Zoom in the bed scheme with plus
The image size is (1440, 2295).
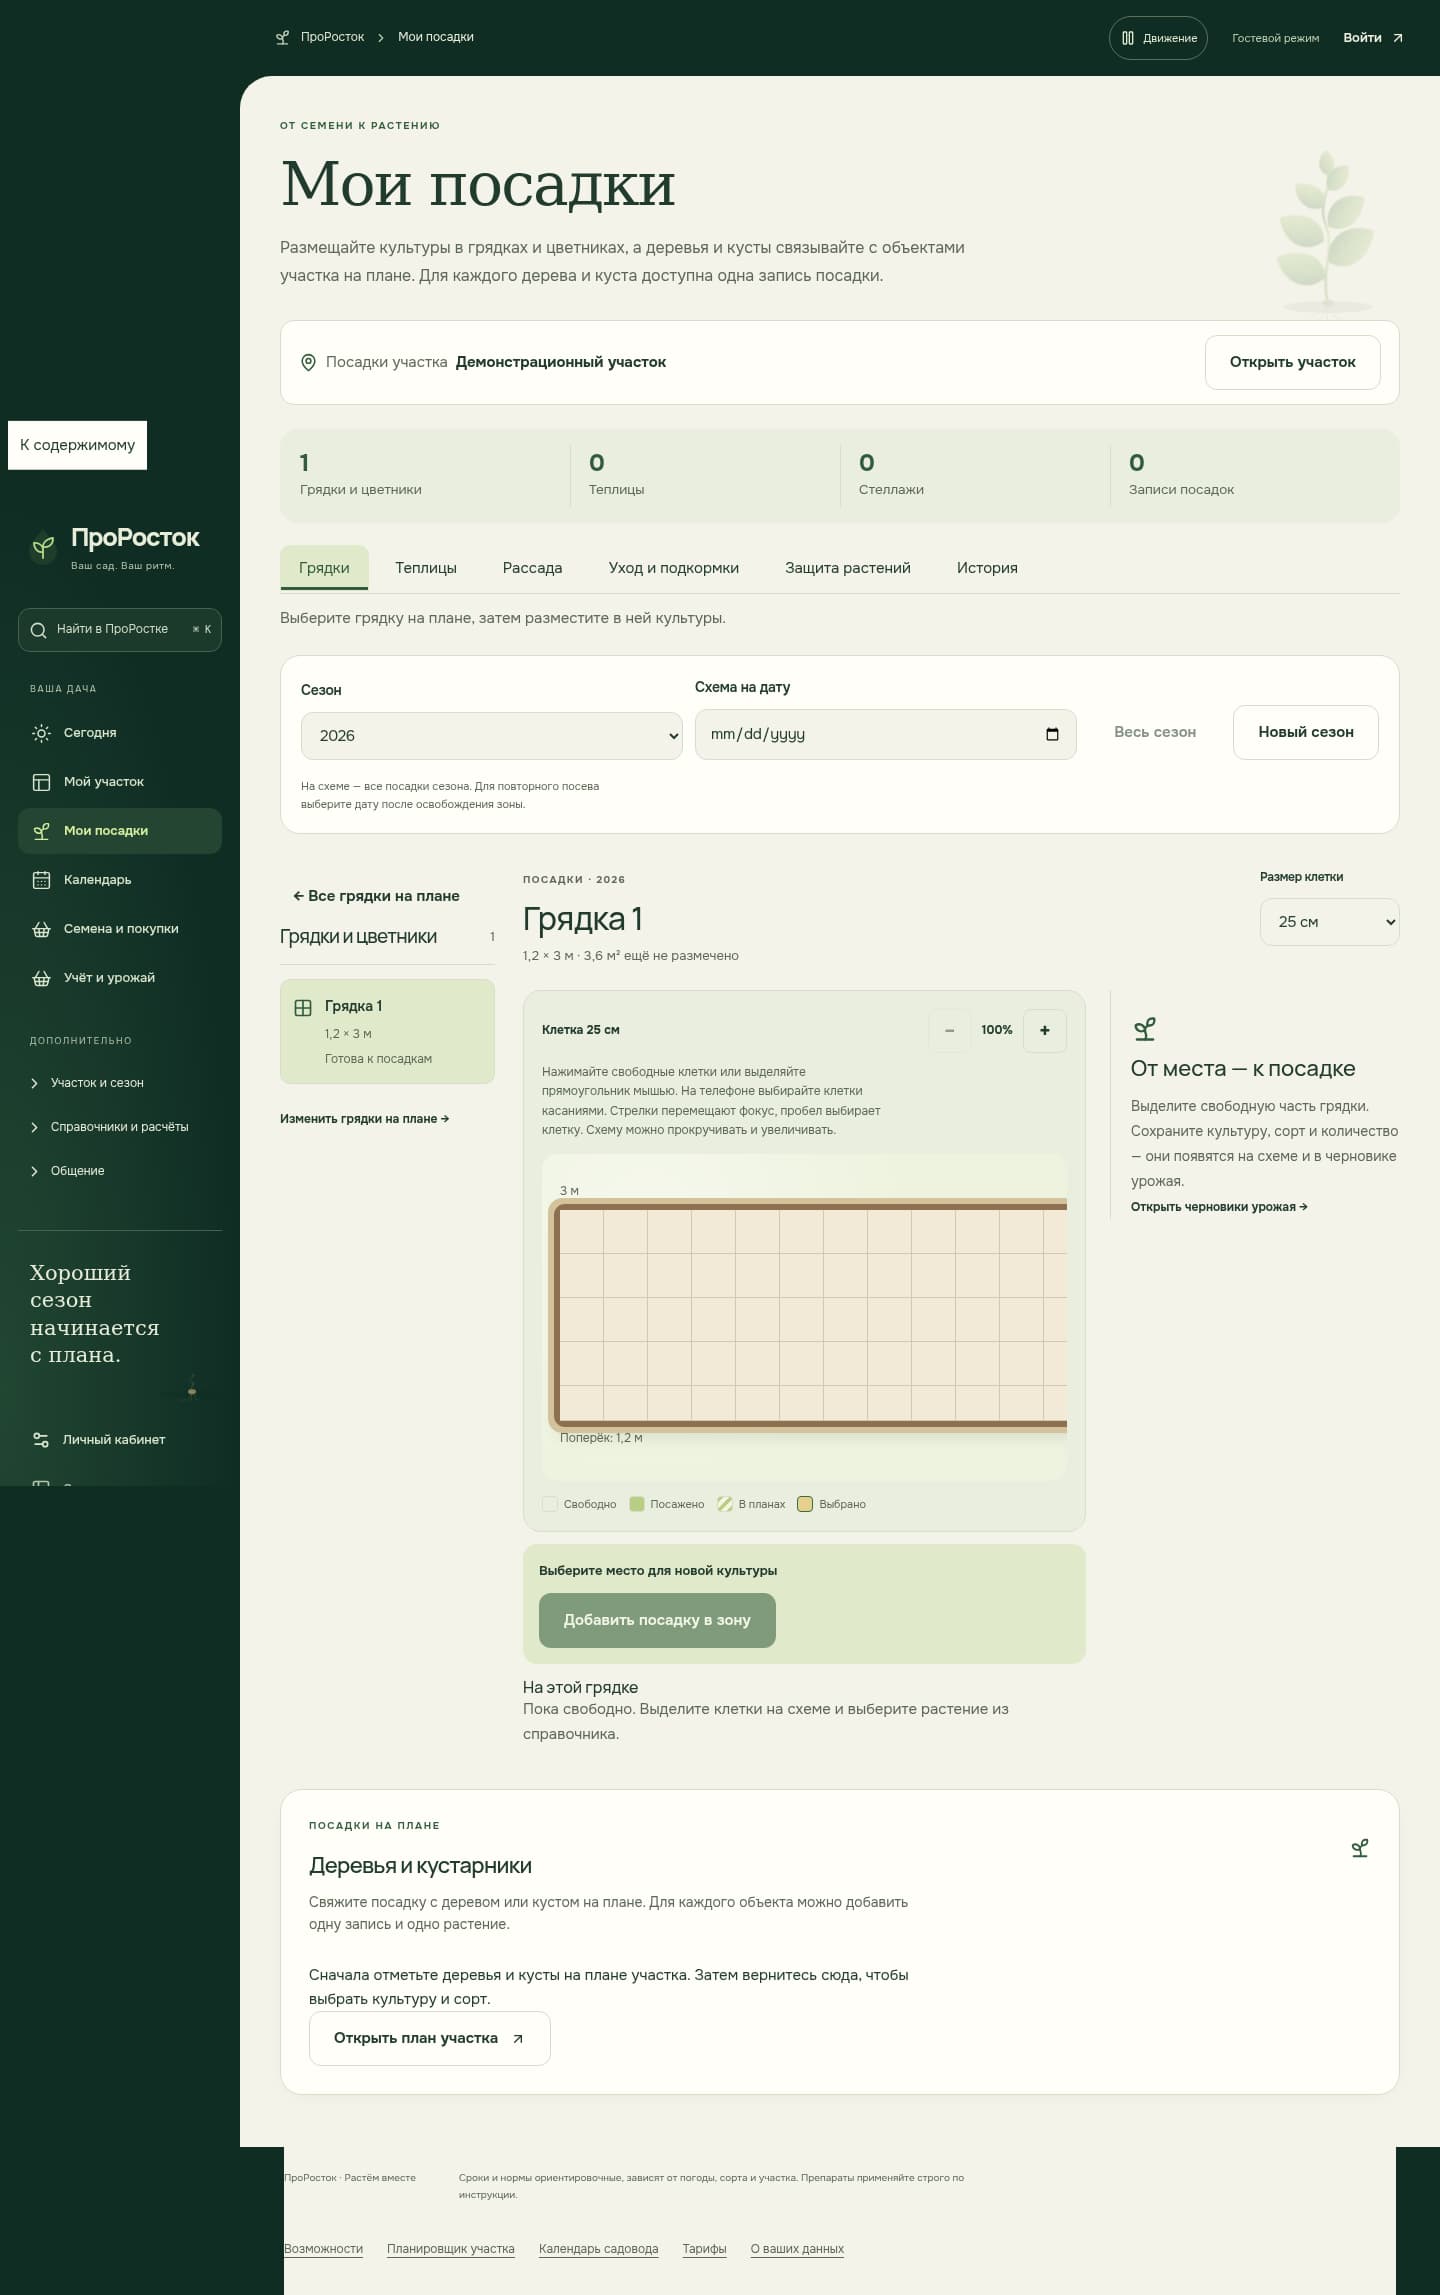pyautogui.click(x=1045, y=1031)
